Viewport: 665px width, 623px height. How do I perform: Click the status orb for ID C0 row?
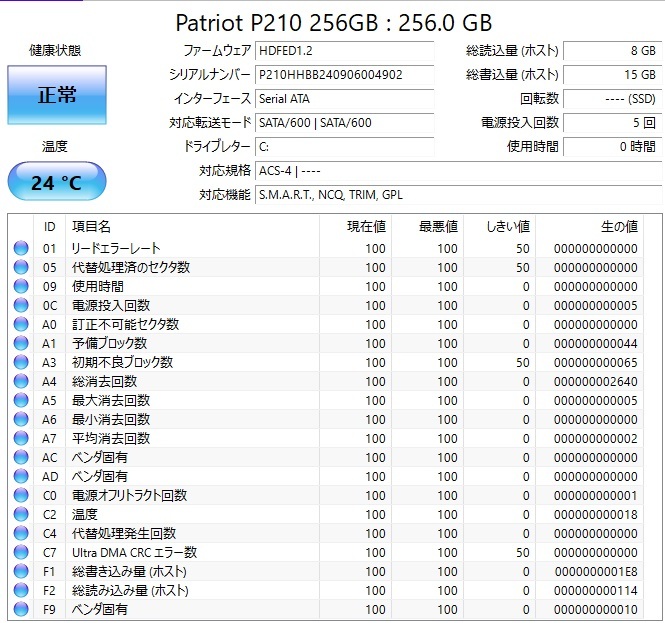(x=21, y=495)
